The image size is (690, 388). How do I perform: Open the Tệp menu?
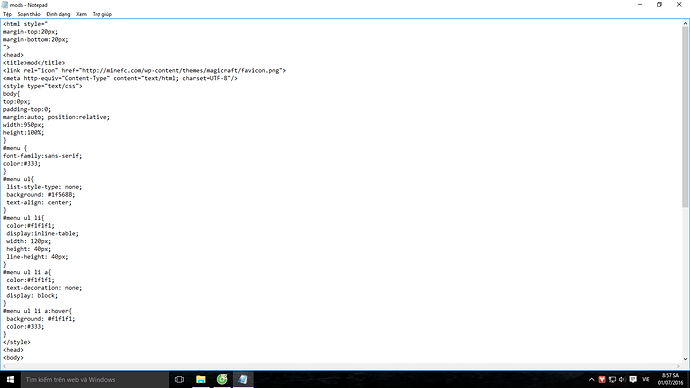(7, 14)
